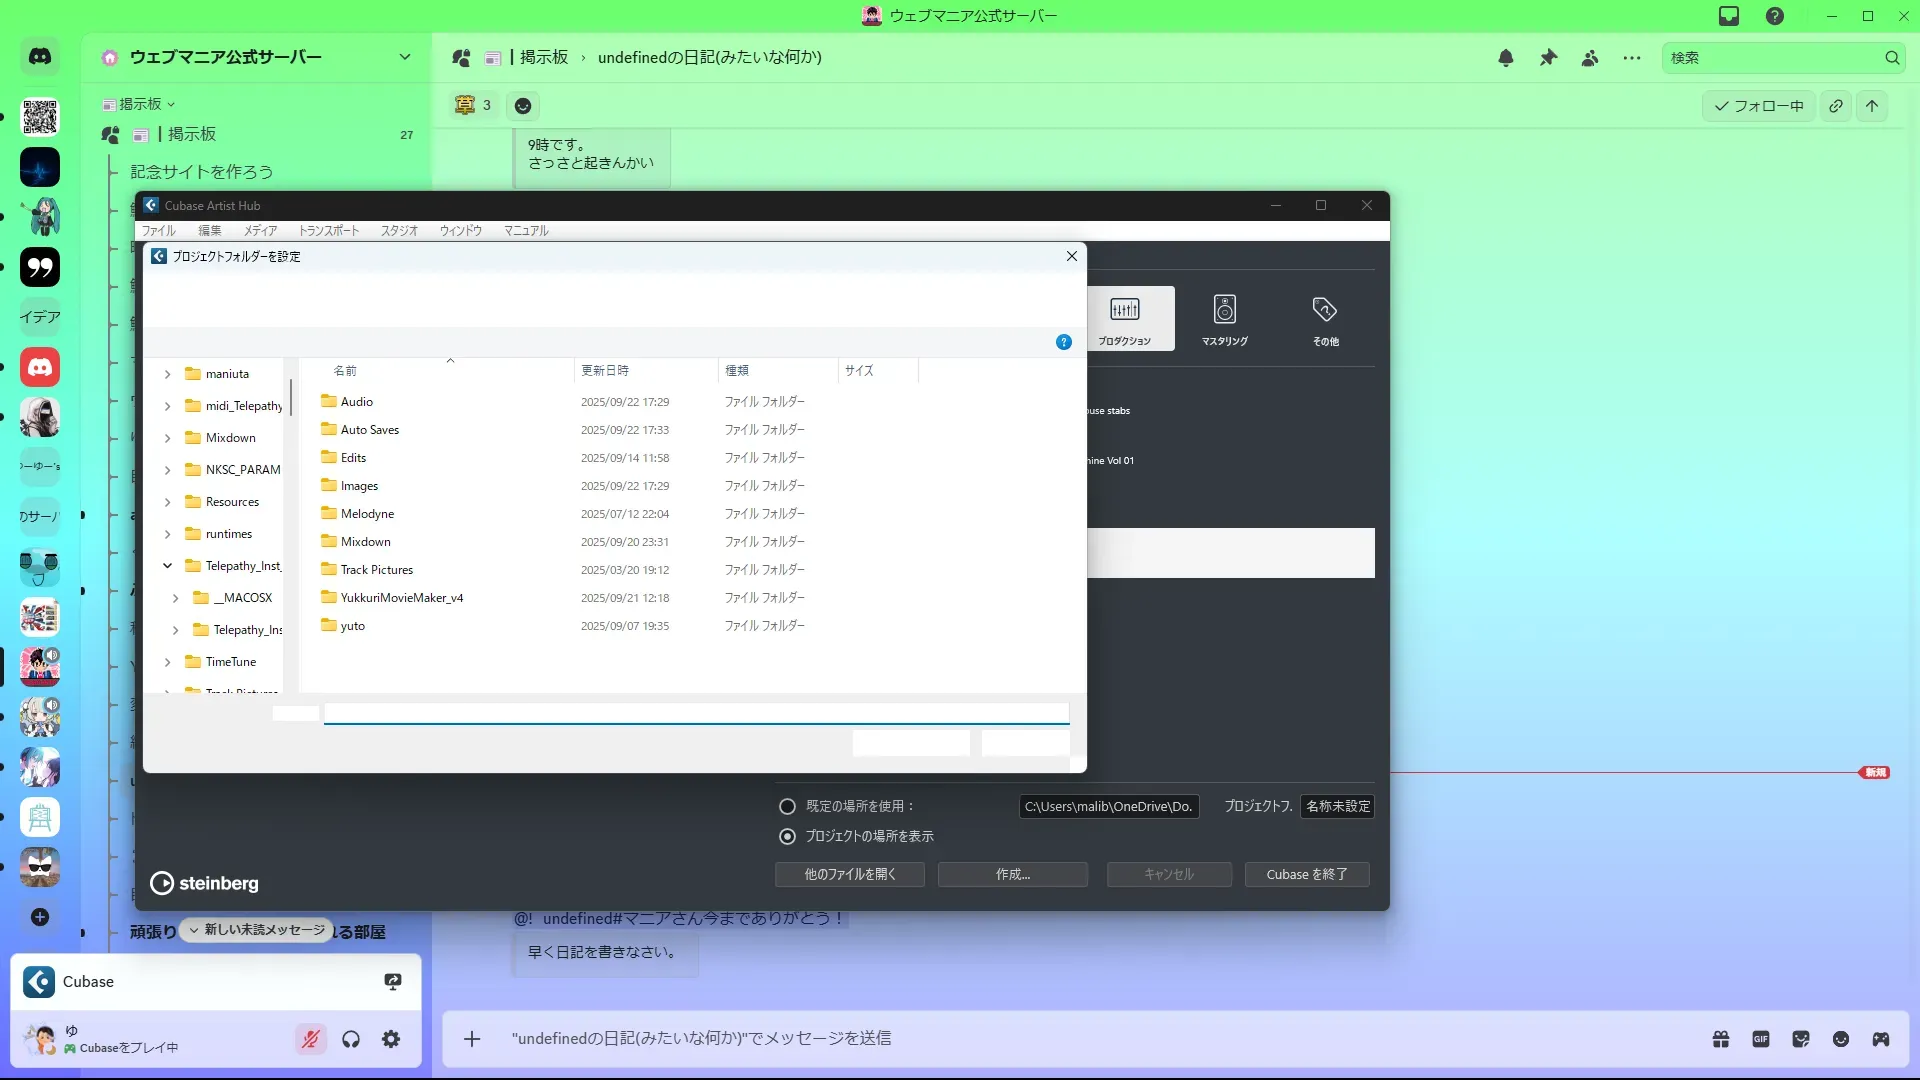Viewport: 1920px width, 1080px height.
Task: Show pinned messages with pin icon
Action: pyautogui.click(x=1548, y=58)
